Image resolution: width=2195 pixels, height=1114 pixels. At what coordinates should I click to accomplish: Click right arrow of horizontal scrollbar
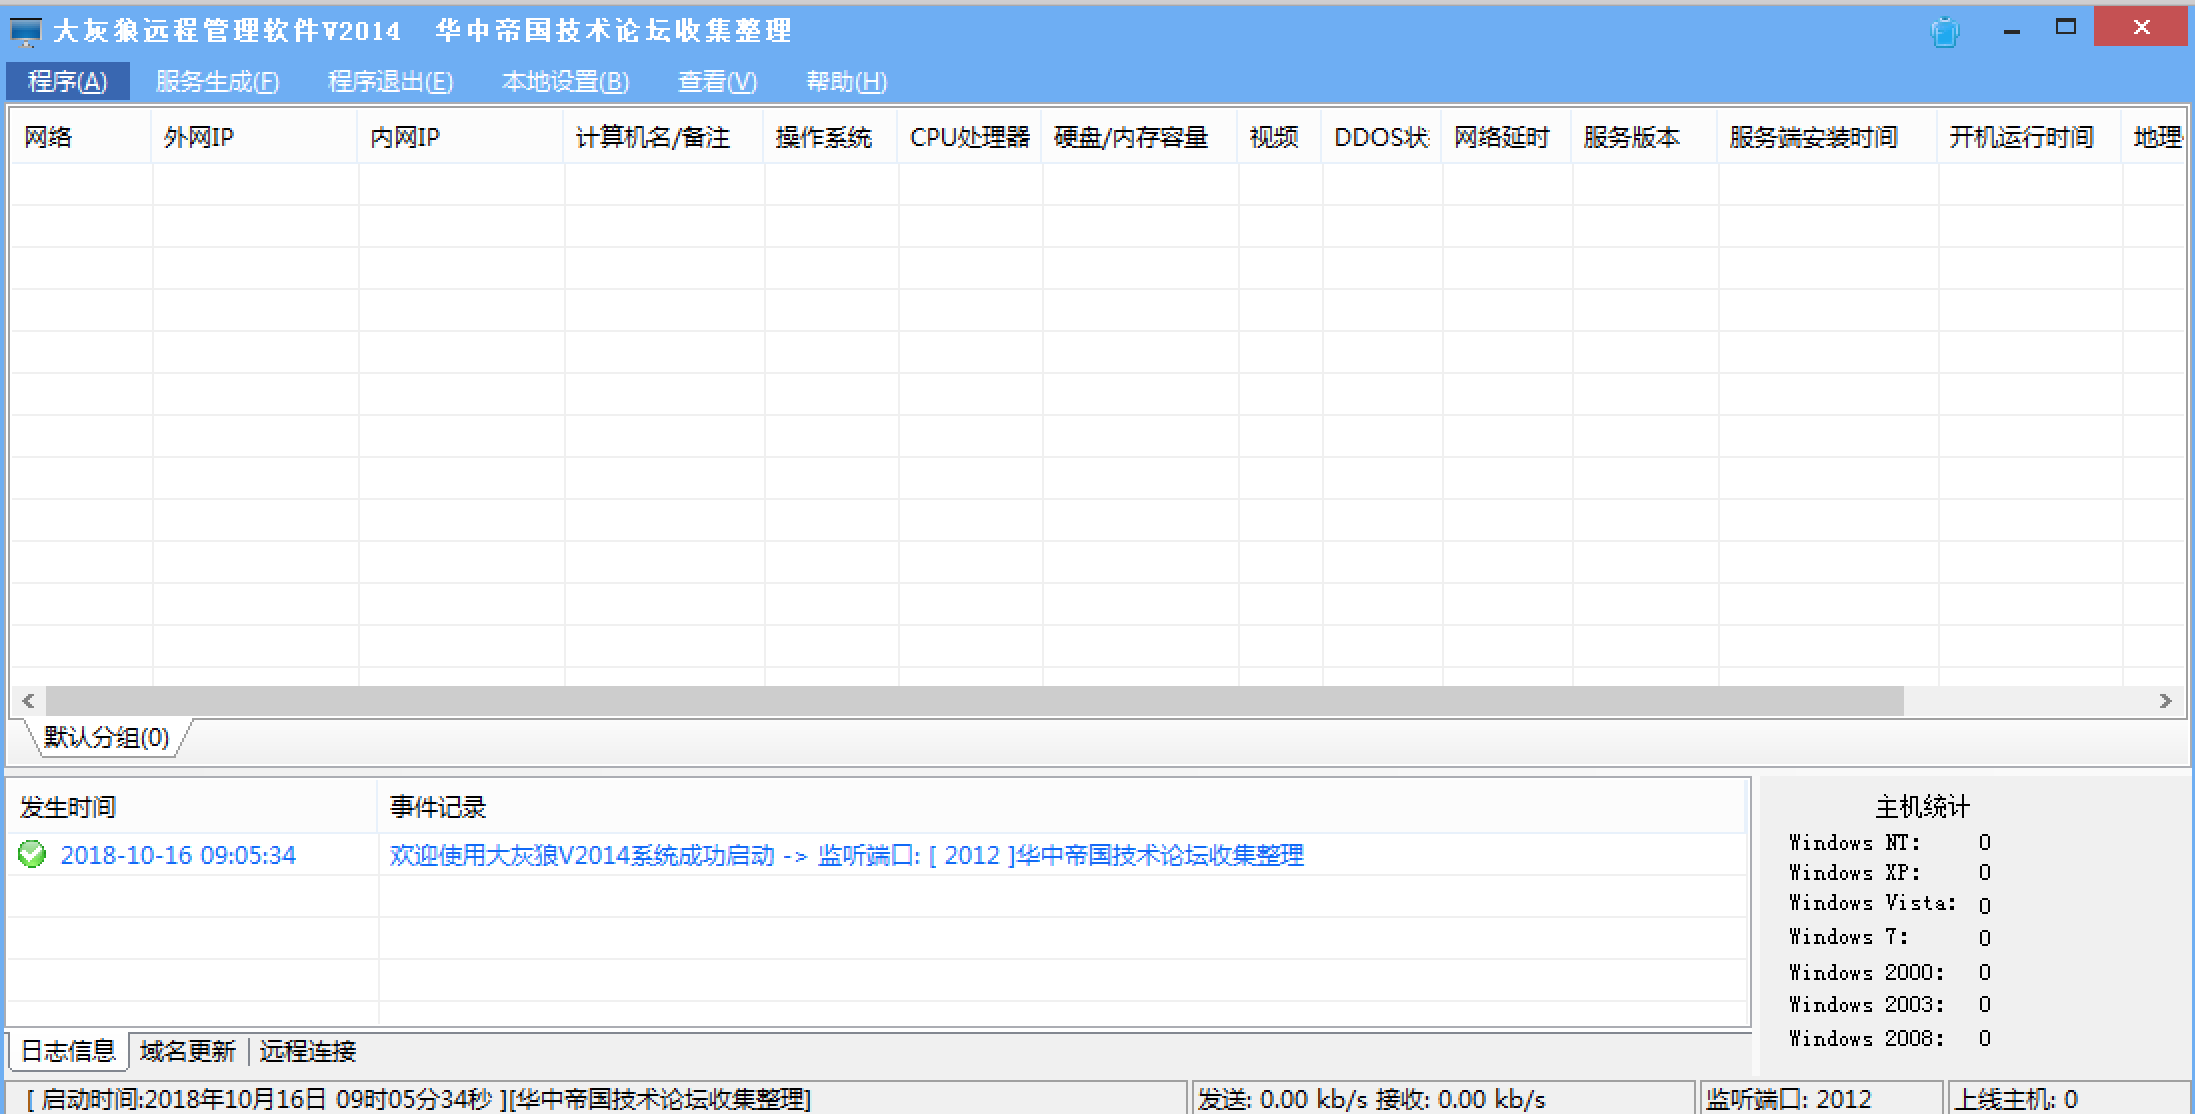click(x=2165, y=701)
